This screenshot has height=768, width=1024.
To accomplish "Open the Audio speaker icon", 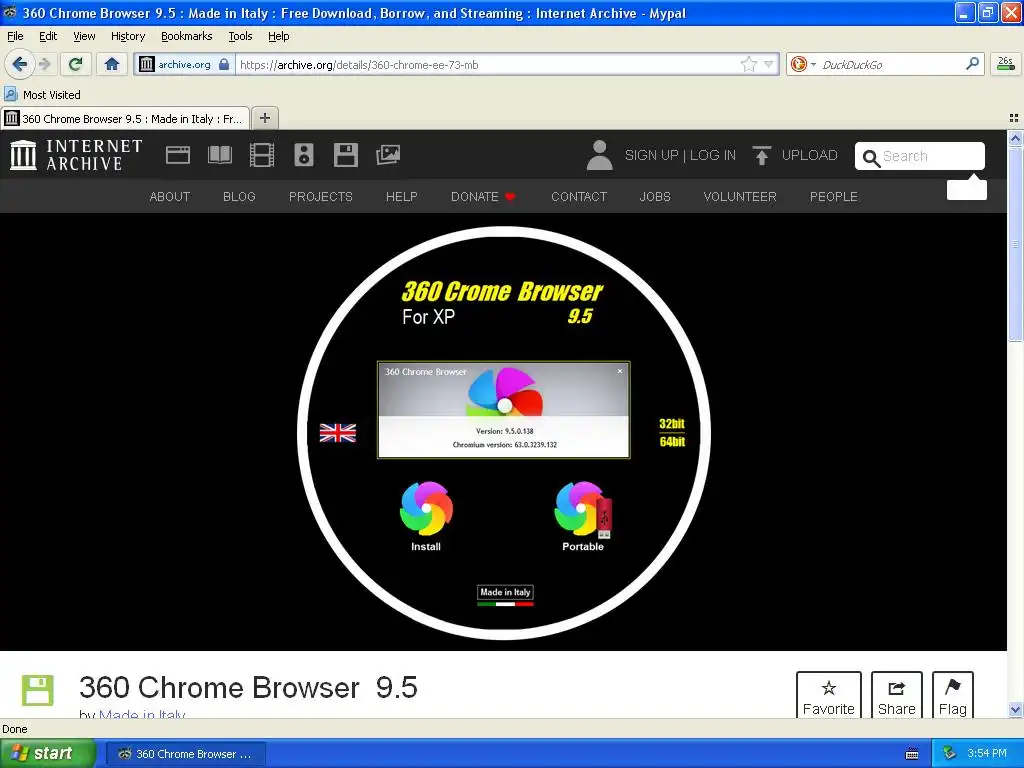I will [304, 155].
